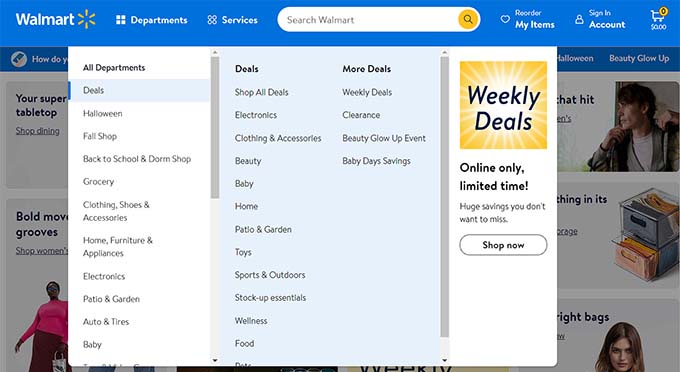Open Reorder My Items
The image size is (680, 372).
(x=528, y=19)
